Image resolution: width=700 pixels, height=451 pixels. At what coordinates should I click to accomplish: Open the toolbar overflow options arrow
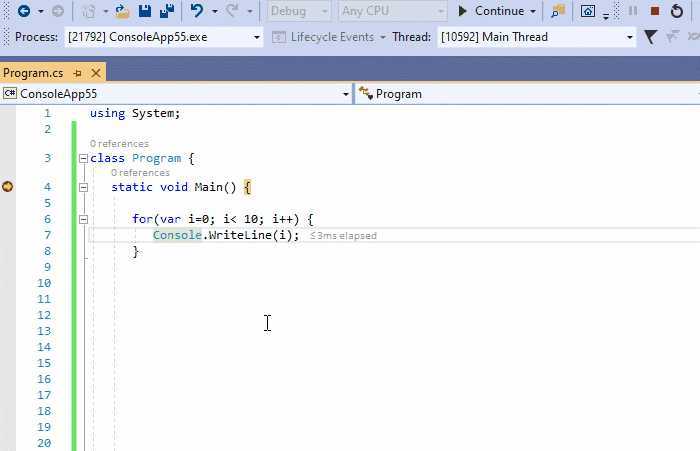click(x=606, y=16)
